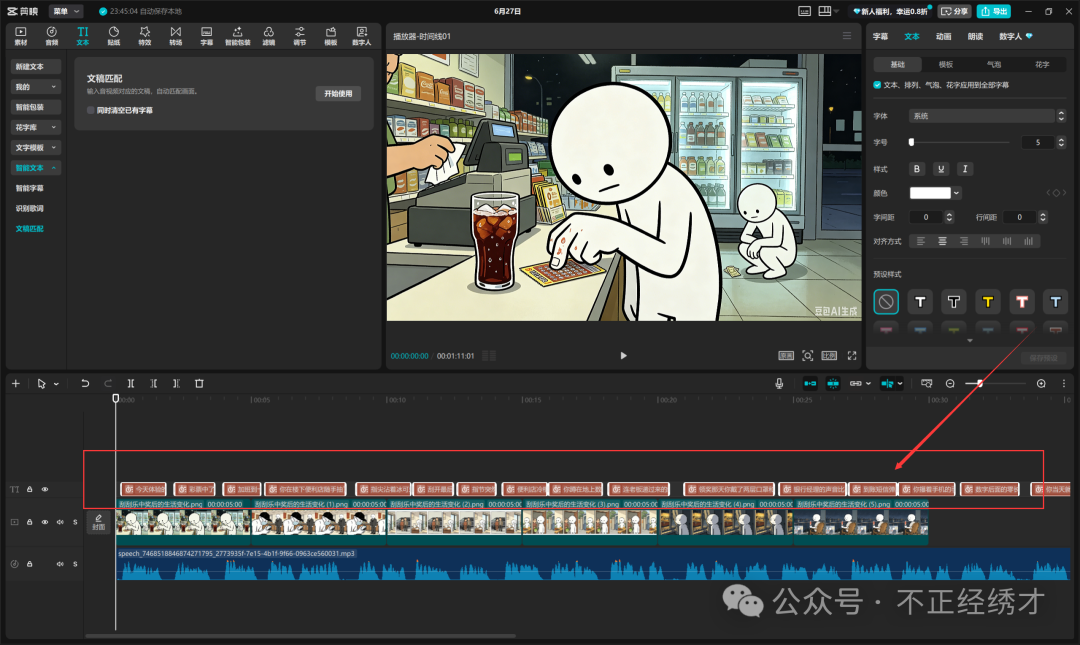1080x645 pixels.
Task: Click the 字号 font size slider
Action: 960,142
